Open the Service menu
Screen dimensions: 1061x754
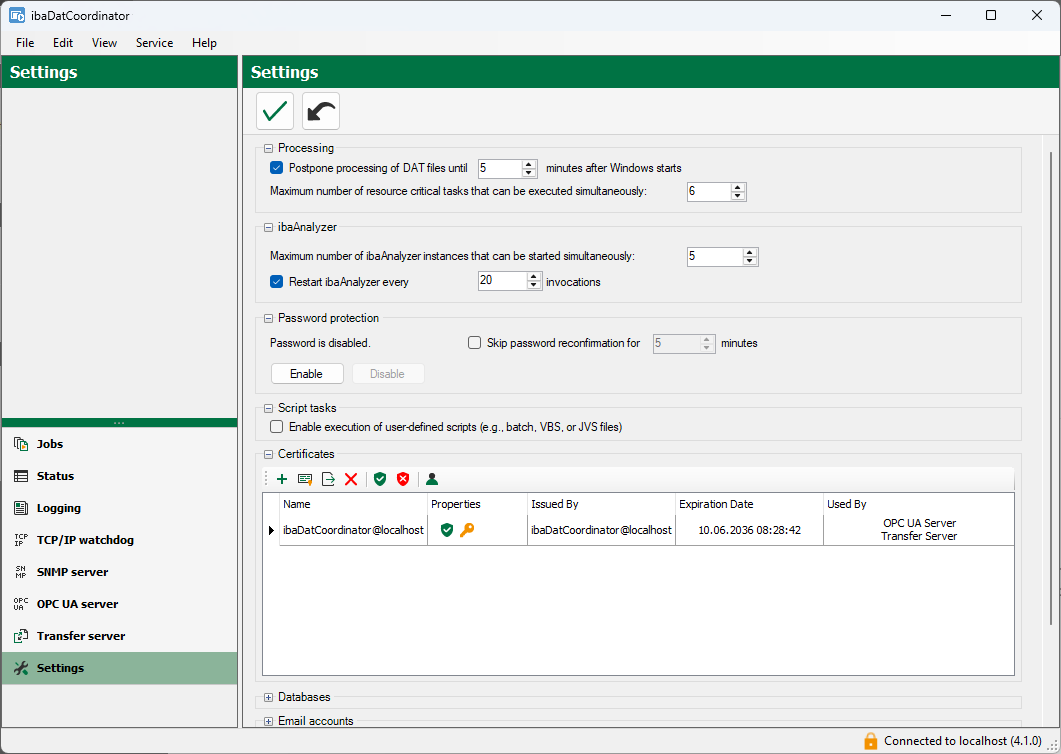154,43
